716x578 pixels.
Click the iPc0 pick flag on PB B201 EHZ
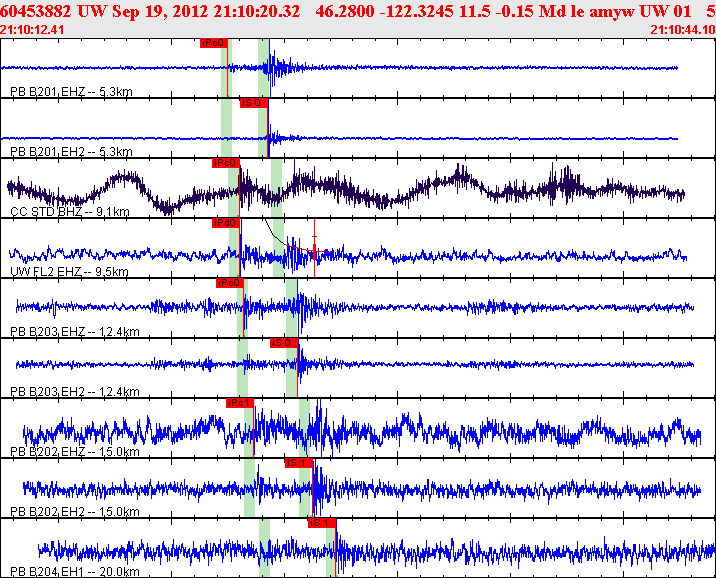[214, 44]
